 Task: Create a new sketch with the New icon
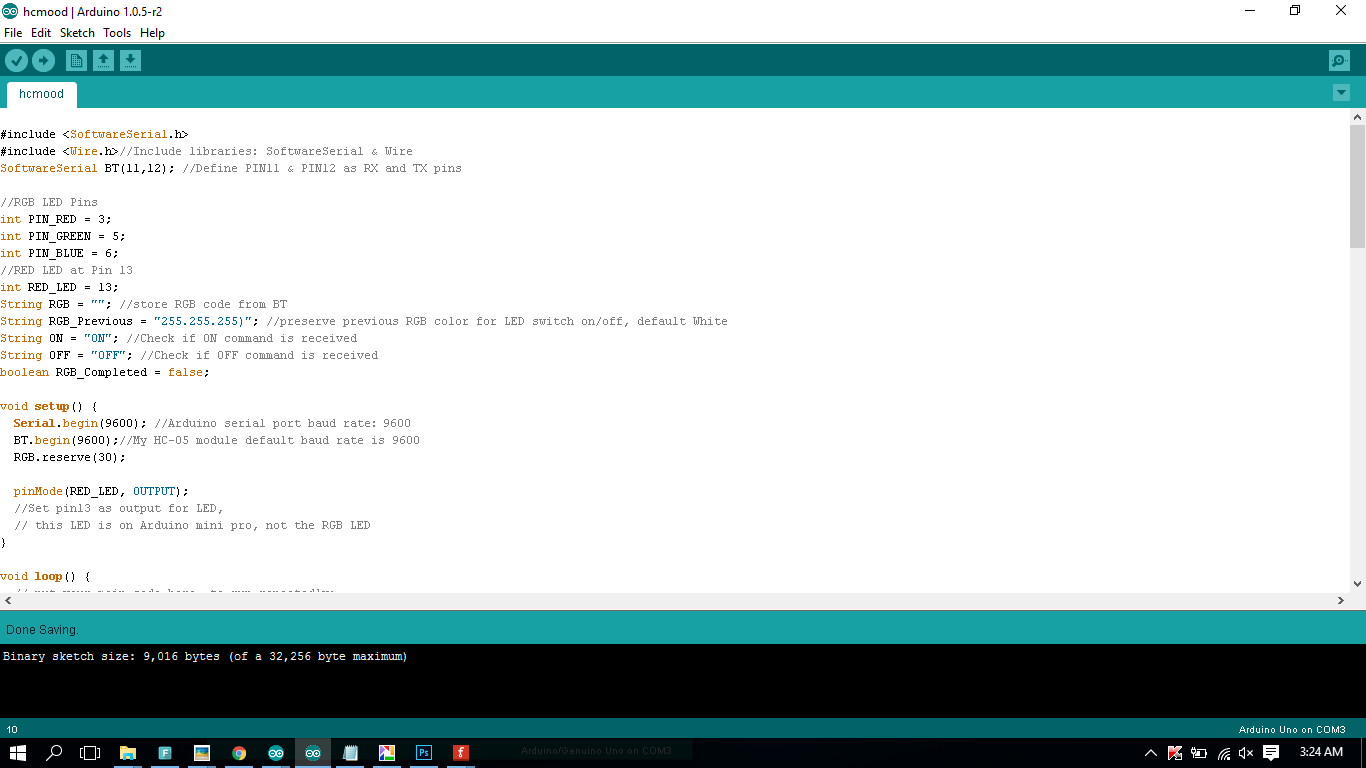pyautogui.click(x=76, y=60)
